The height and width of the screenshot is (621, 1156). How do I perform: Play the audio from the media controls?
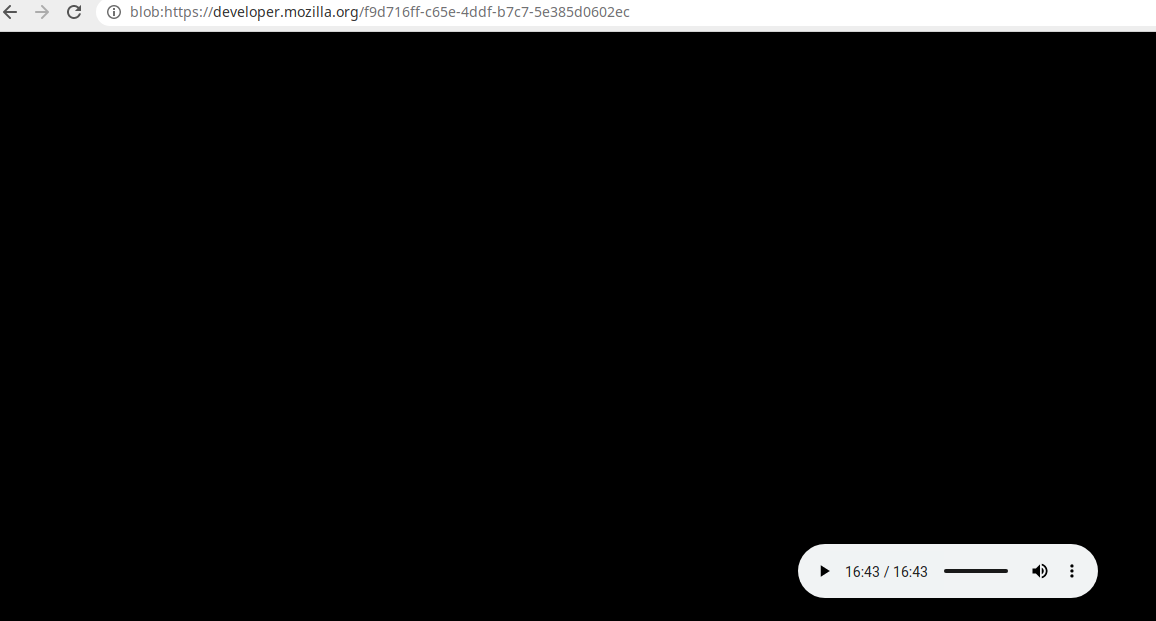coord(824,572)
